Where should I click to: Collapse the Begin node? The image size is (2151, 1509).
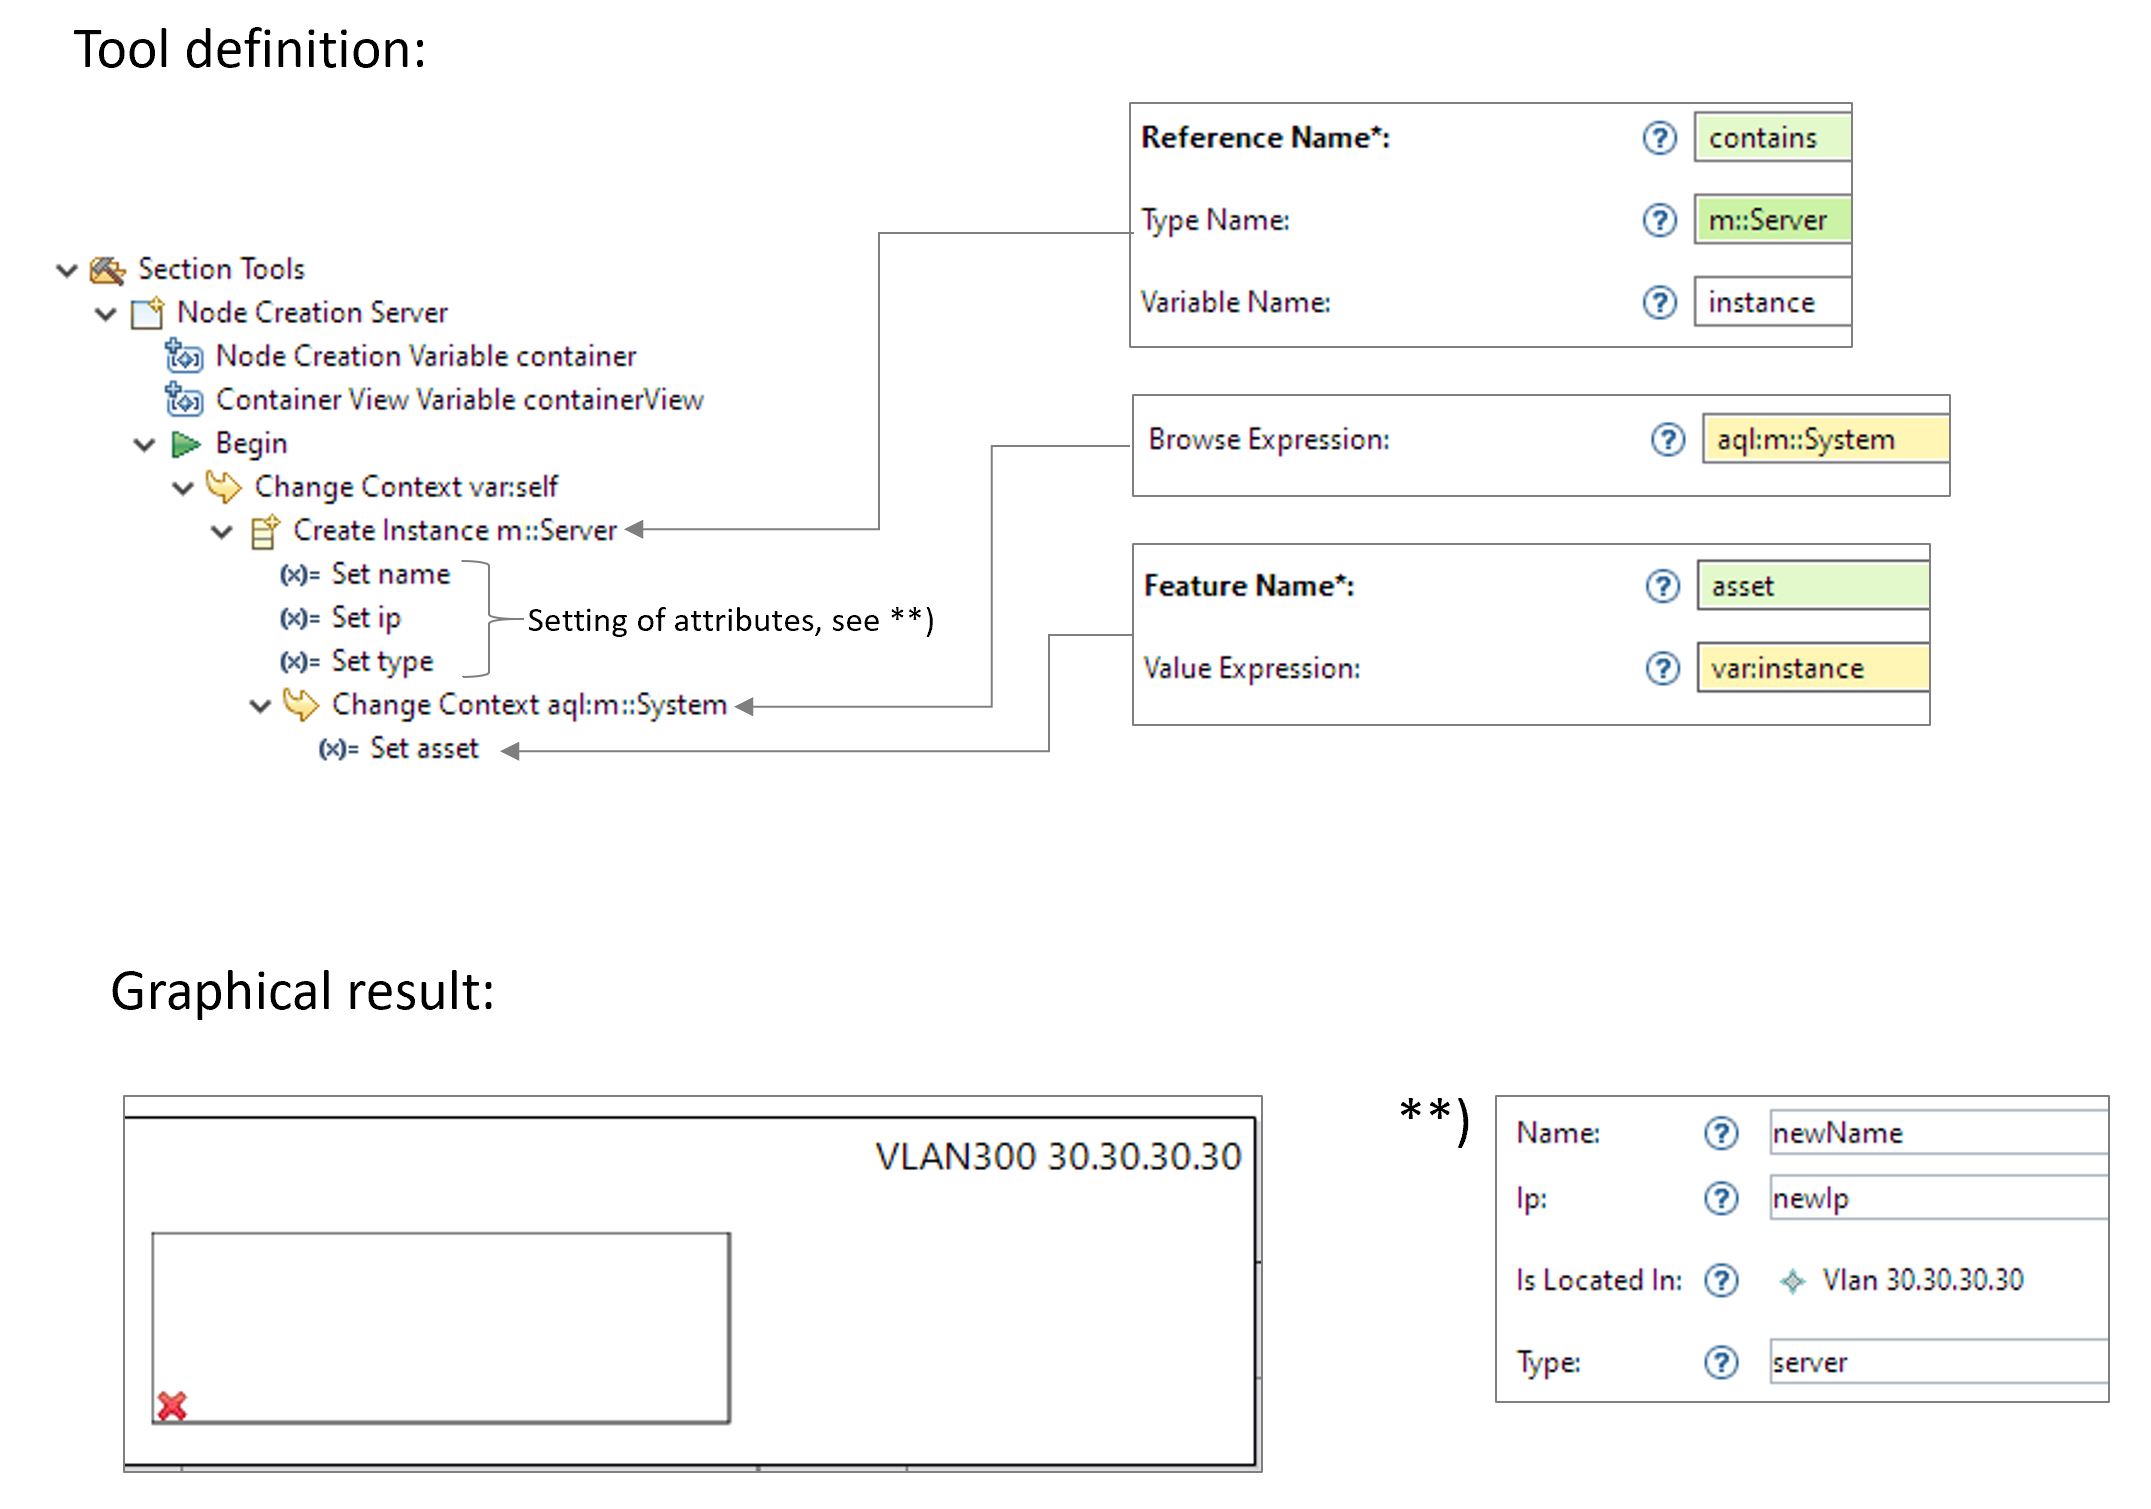click(145, 444)
